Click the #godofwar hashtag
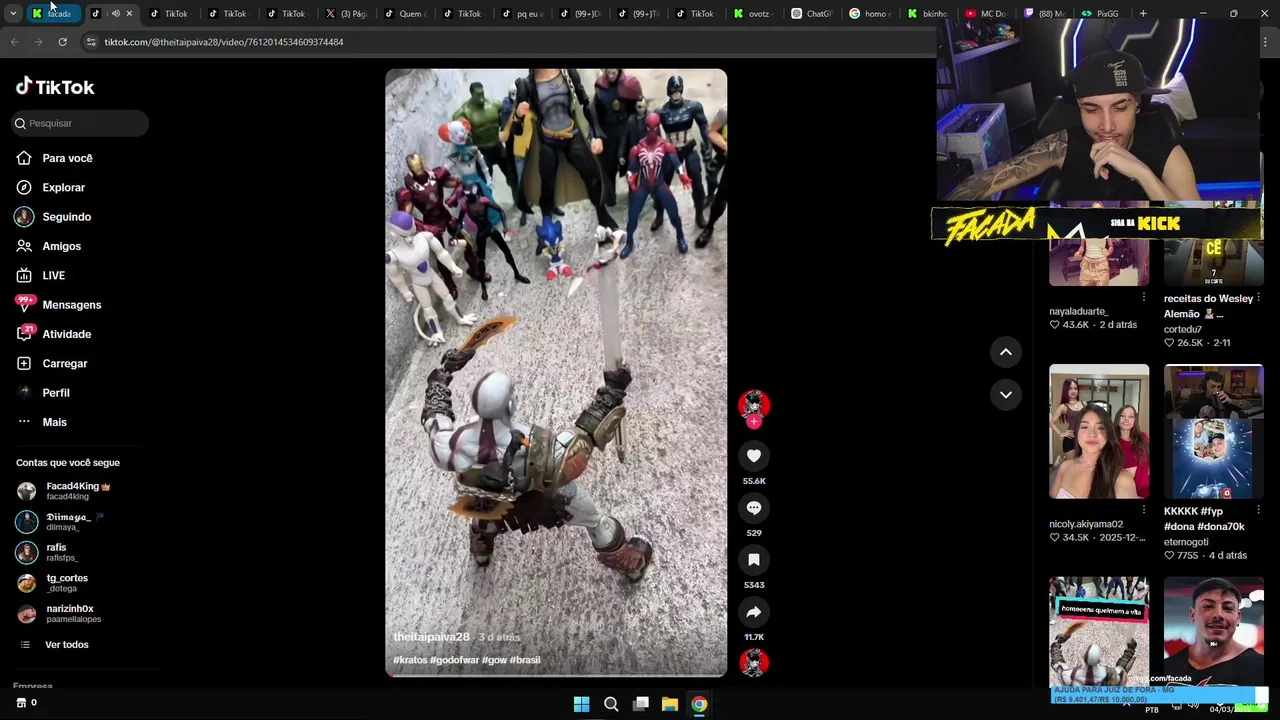 [x=454, y=660]
